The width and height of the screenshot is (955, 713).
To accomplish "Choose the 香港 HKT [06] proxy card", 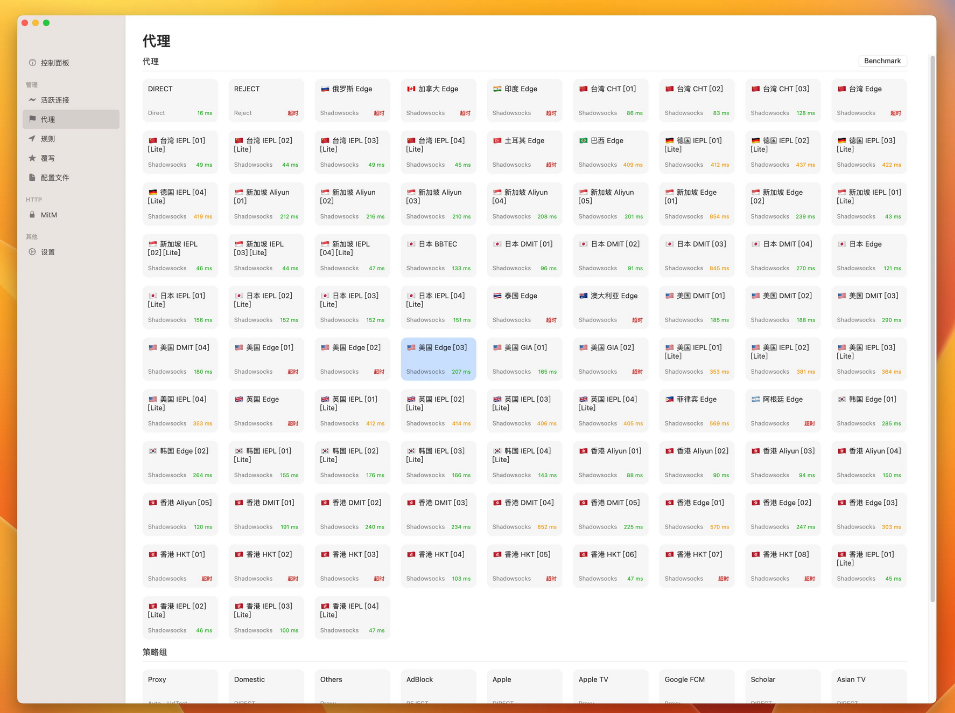I will 611,566.
